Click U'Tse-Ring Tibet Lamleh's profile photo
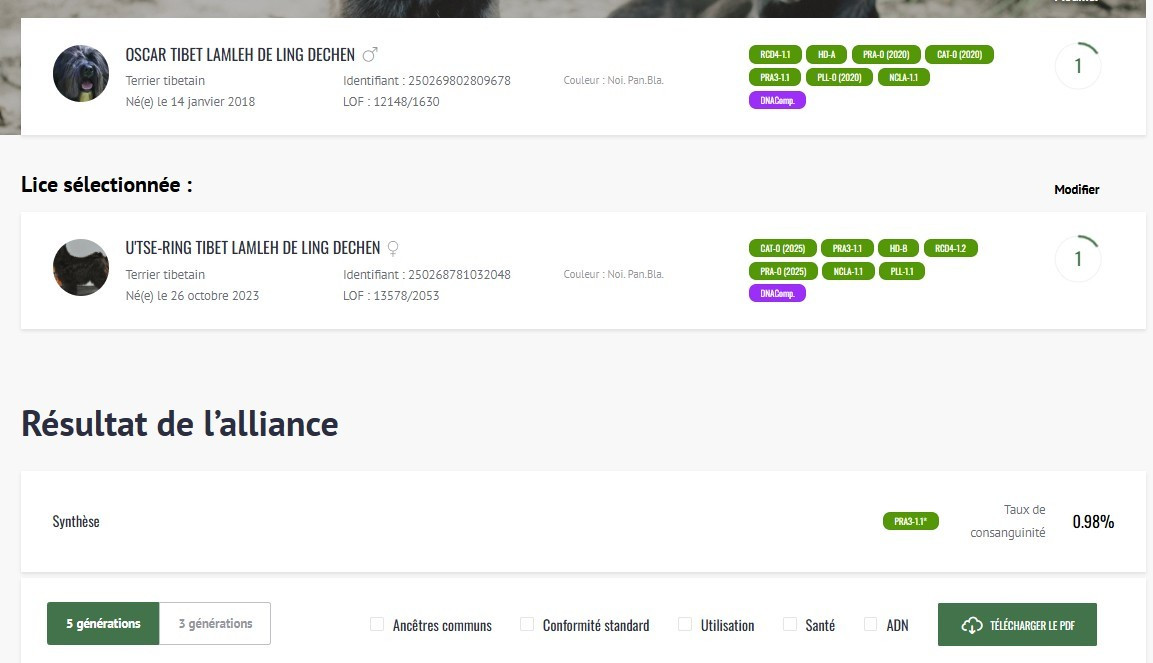1153x663 pixels. pos(81,267)
